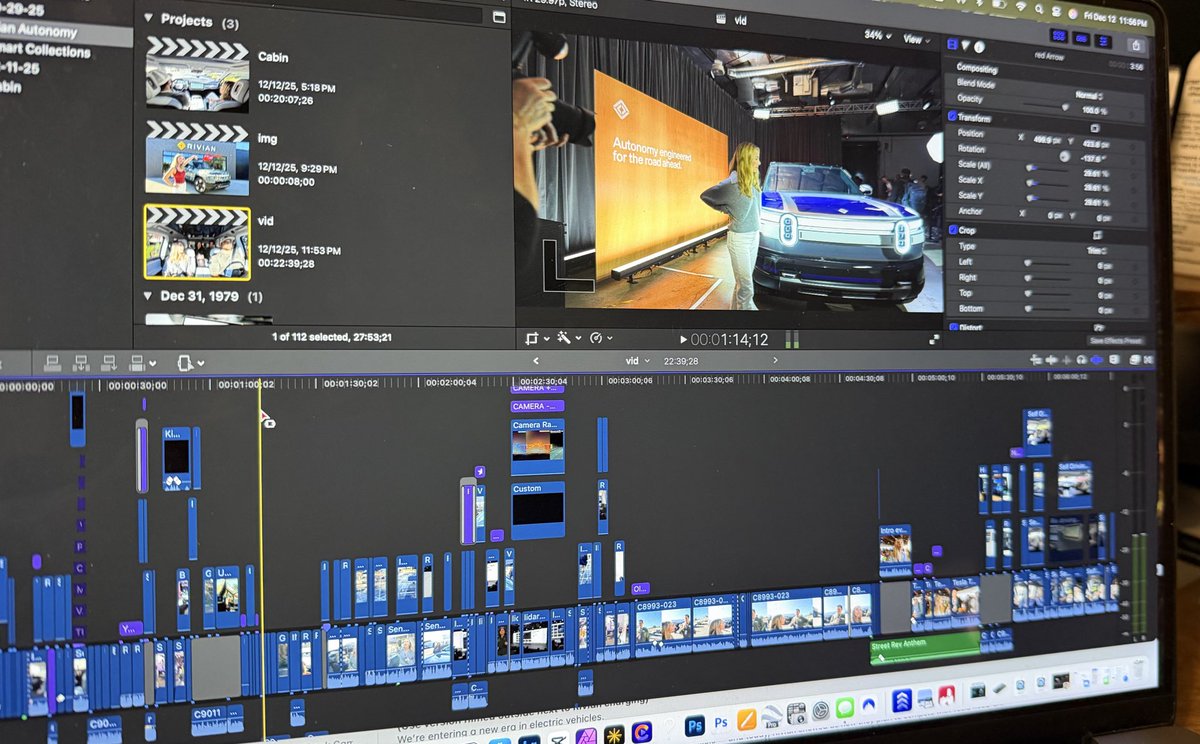
Task: Toggle the browser panel layout button
Action: click(1058, 36)
